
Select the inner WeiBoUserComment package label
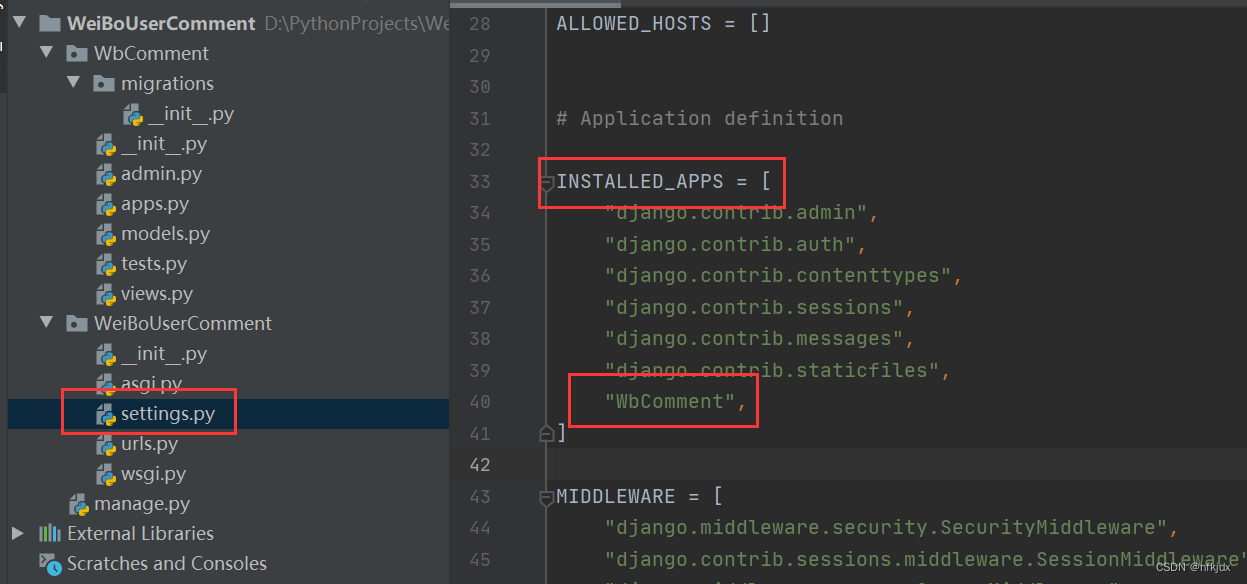point(183,323)
